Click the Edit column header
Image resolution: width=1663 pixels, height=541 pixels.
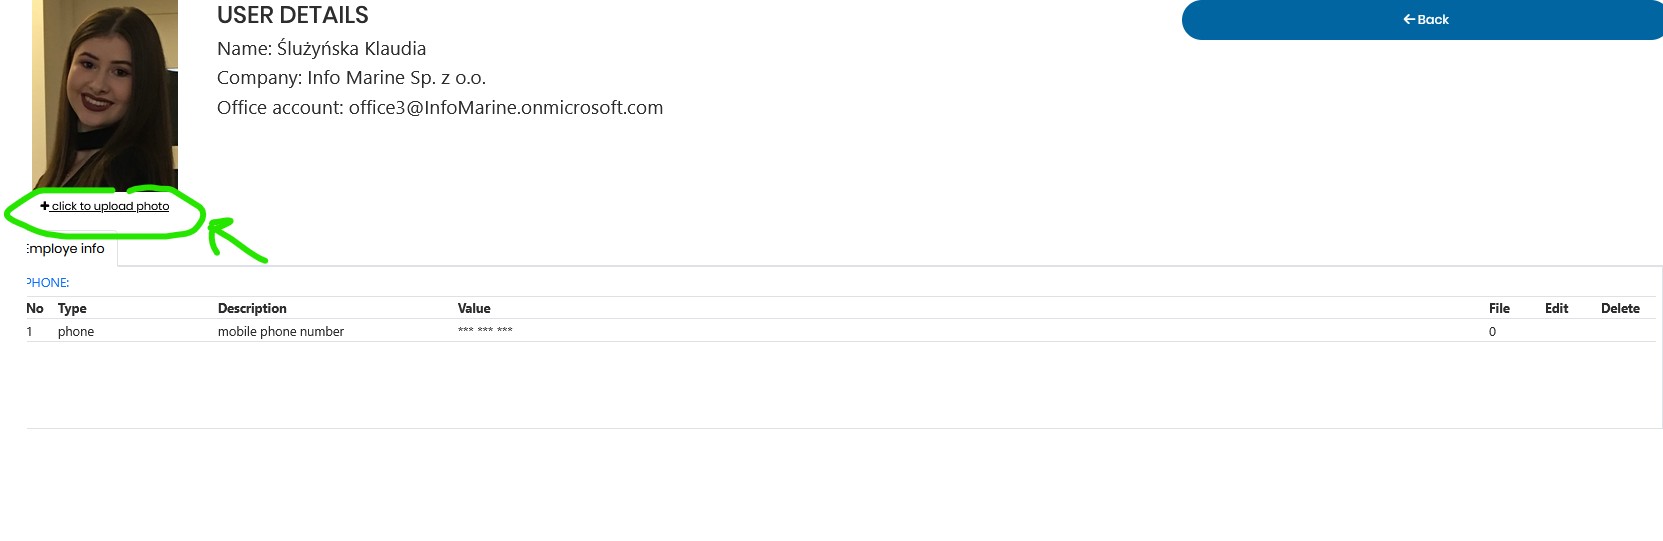[1556, 308]
